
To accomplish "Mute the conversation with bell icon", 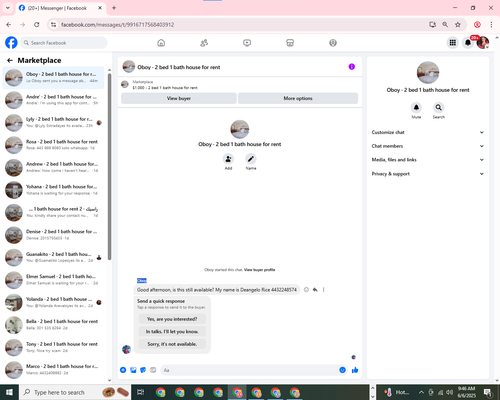I will (x=416, y=107).
